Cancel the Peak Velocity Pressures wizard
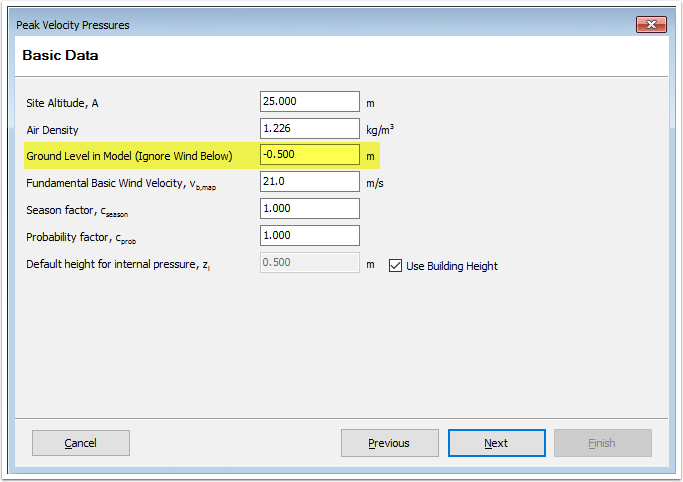The image size is (683, 482). click(81, 443)
